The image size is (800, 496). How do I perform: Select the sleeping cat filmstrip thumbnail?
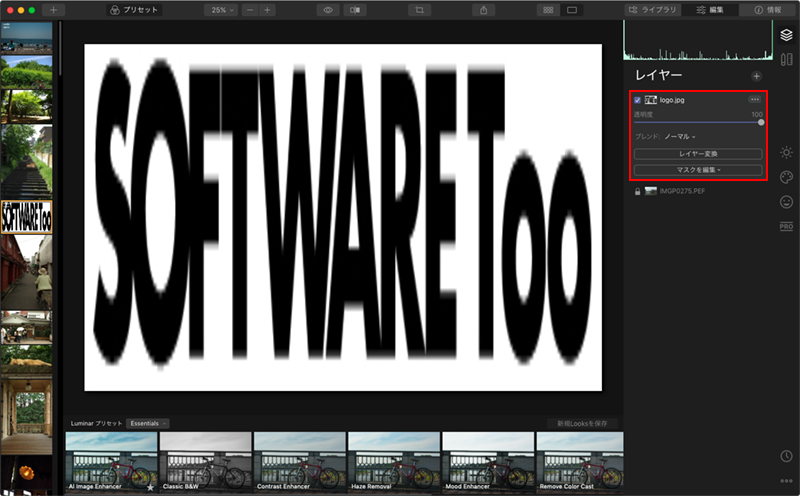[27, 361]
